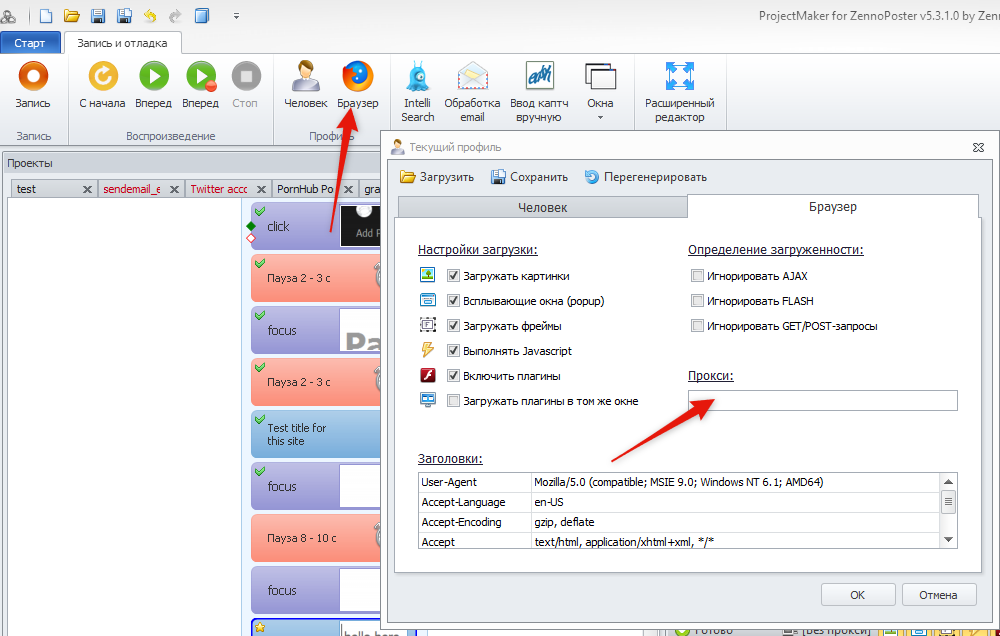The width and height of the screenshot is (1000, 636).
Task: Close the Twitter acc project tab
Action: tap(261, 189)
